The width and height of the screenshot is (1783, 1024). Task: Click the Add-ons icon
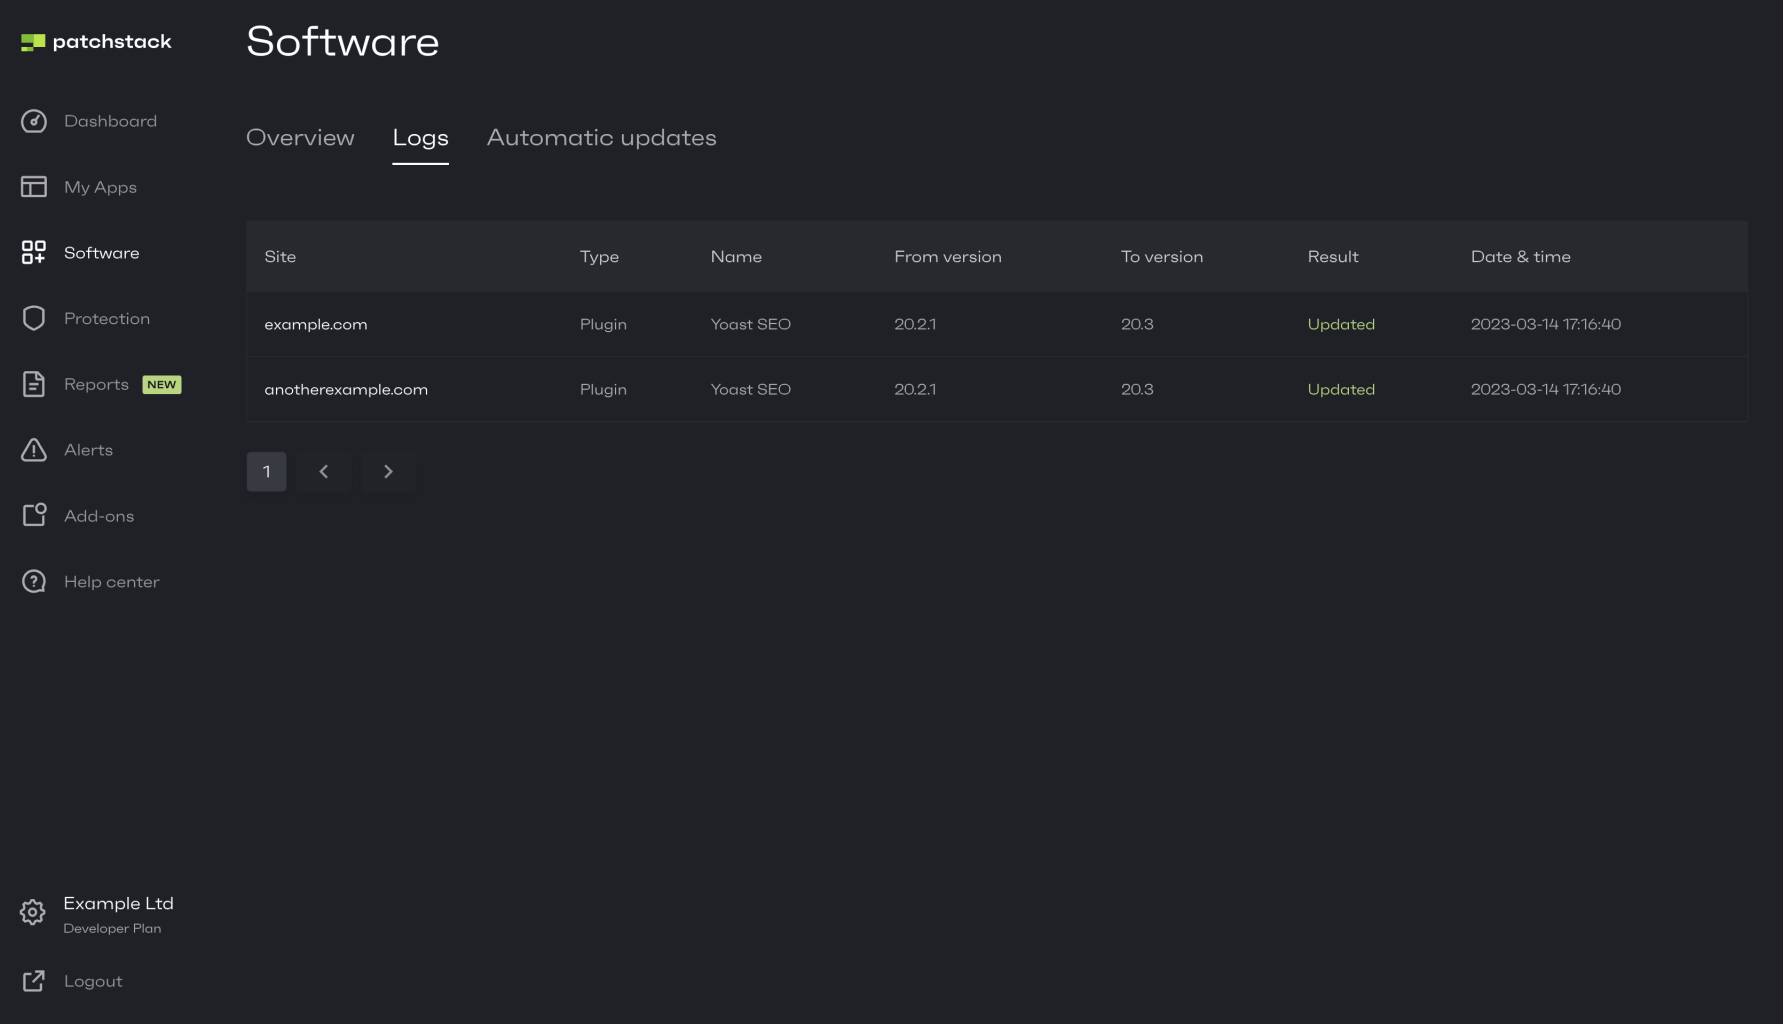(34, 515)
